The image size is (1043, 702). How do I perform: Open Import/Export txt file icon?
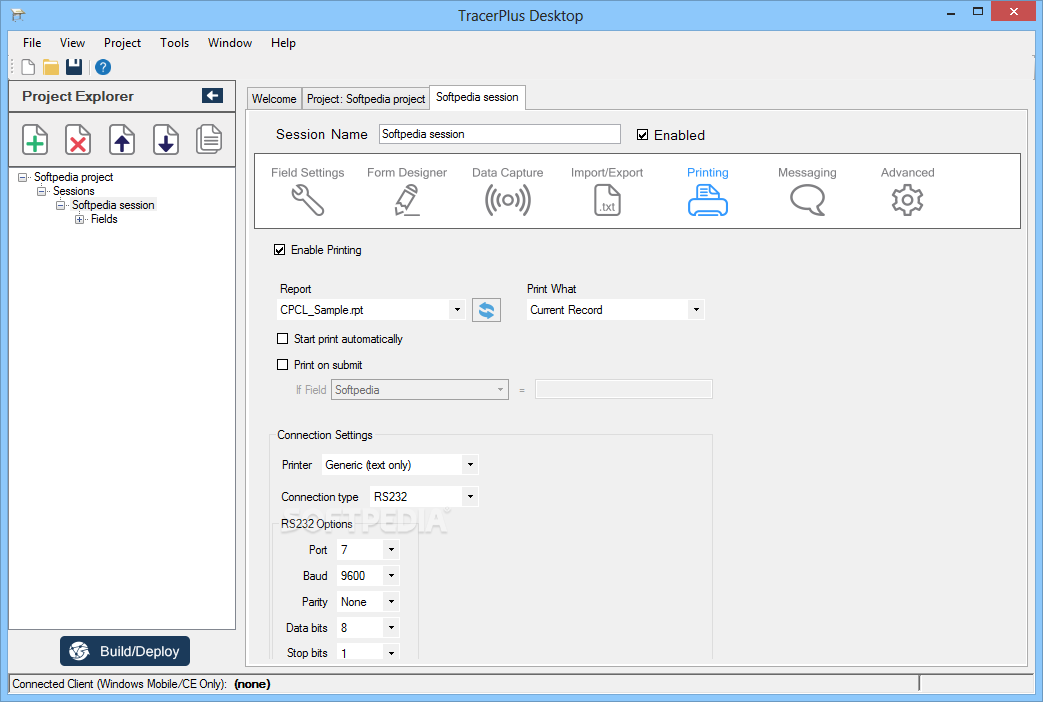point(607,200)
